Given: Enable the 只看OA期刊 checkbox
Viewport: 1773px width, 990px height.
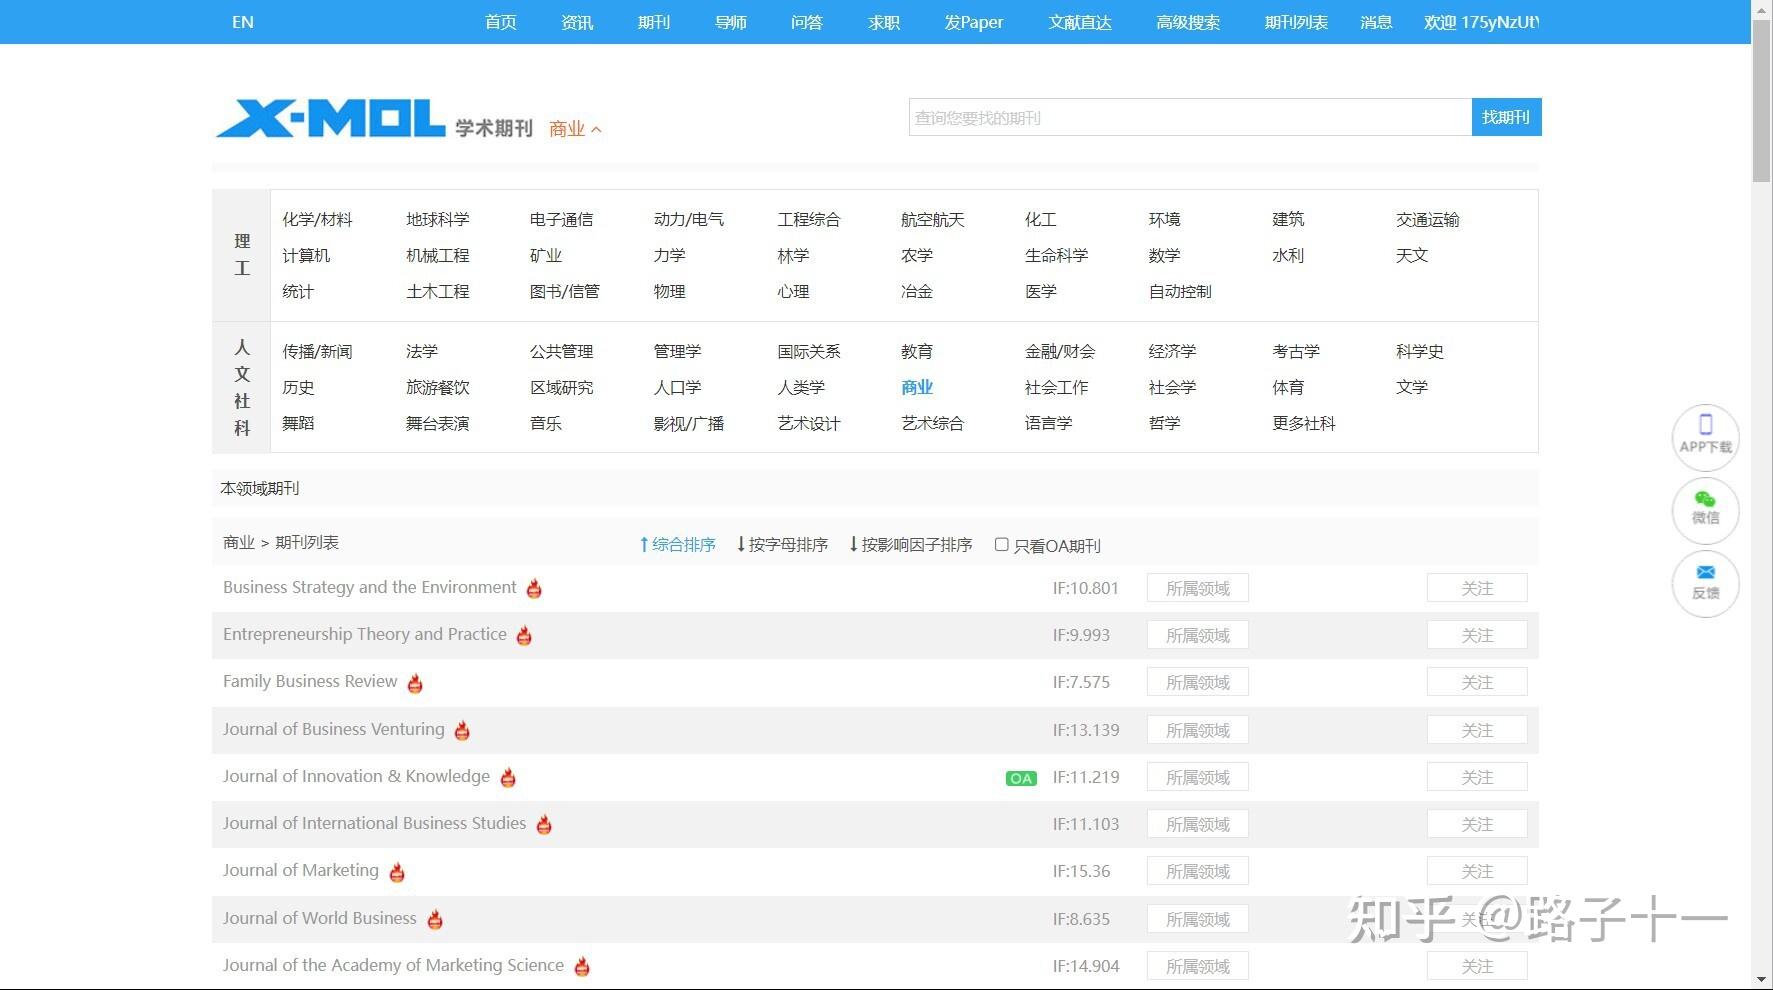Looking at the screenshot, I should point(1001,545).
